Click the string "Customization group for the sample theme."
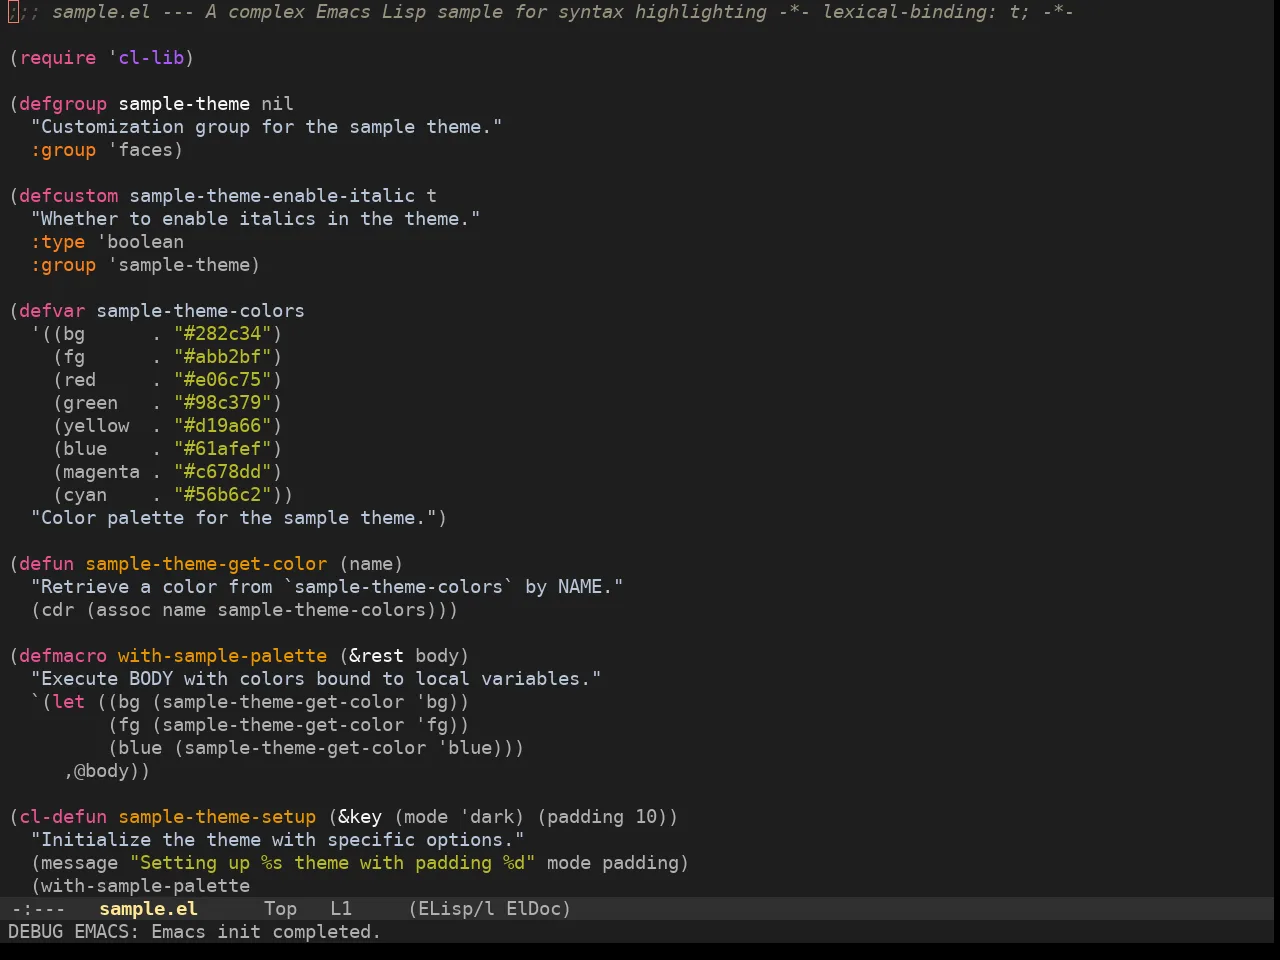This screenshot has height=960, width=1280. click(267, 126)
